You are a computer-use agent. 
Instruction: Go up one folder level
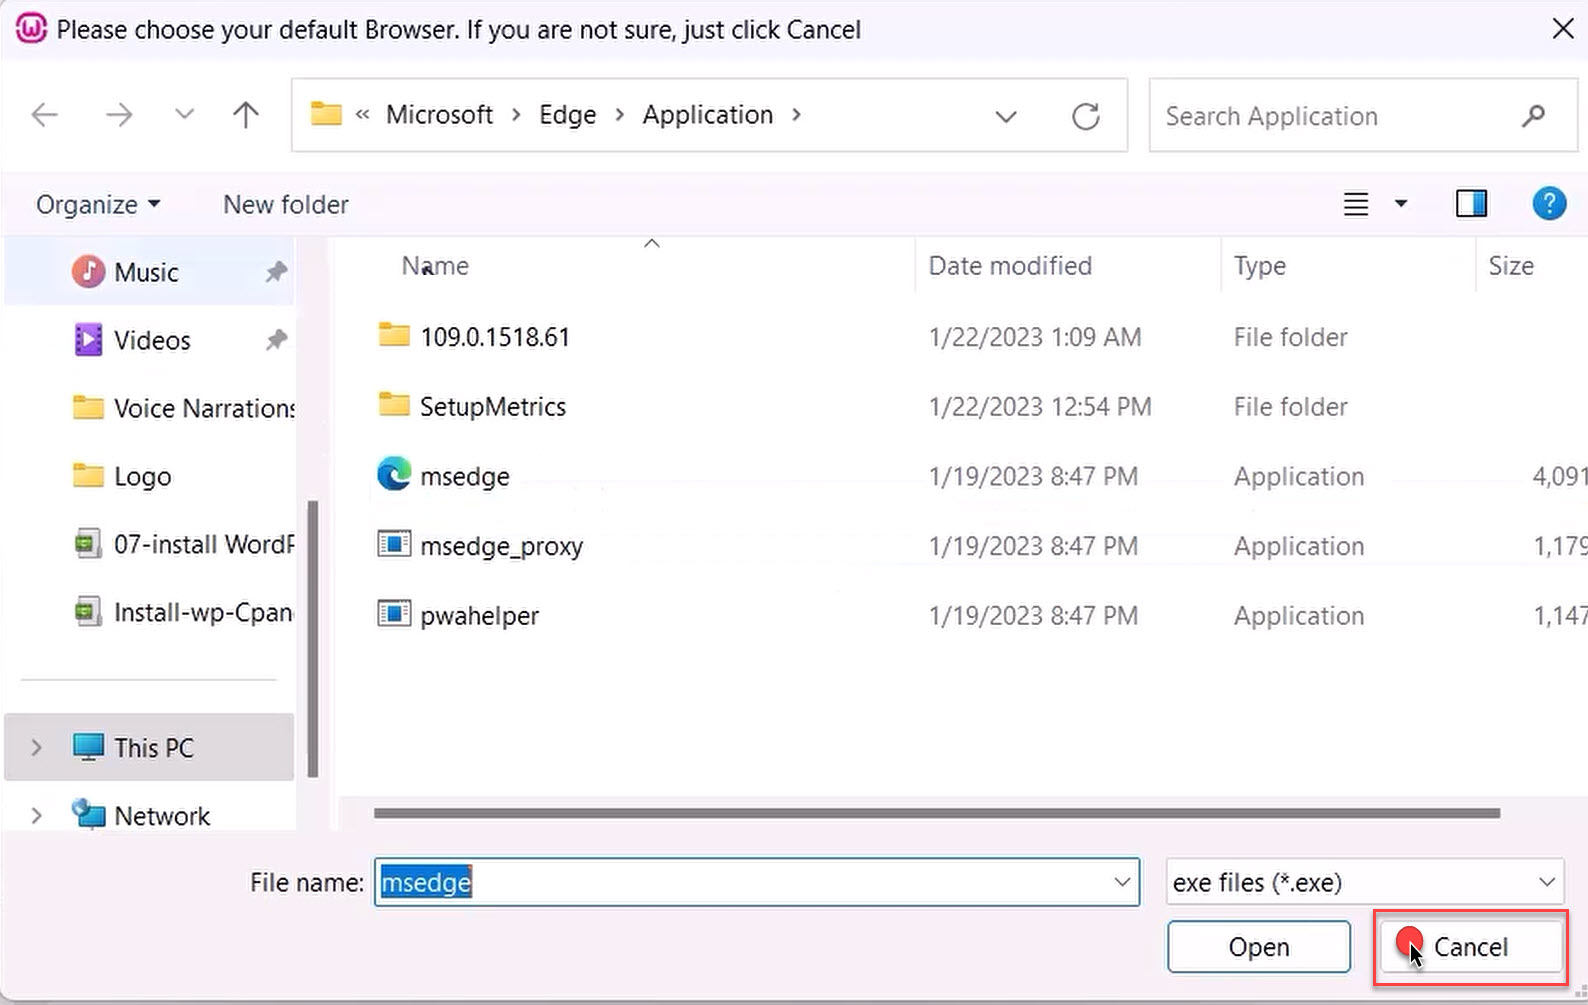click(246, 115)
